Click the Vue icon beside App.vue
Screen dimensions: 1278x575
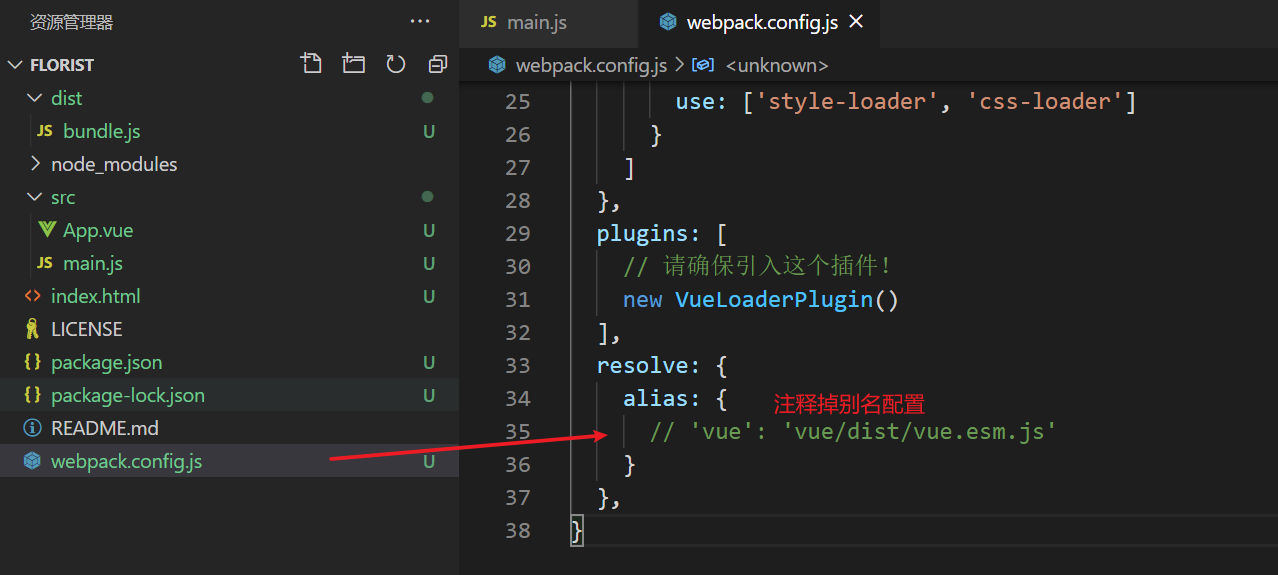coord(46,230)
